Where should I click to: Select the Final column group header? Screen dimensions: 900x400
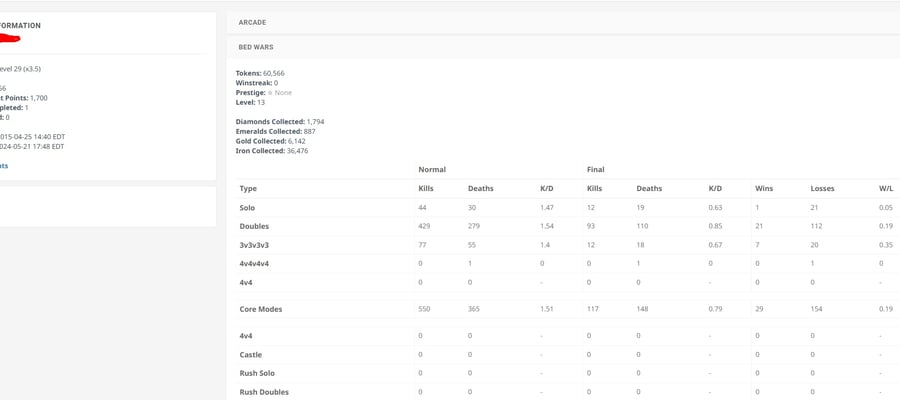pos(595,170)
